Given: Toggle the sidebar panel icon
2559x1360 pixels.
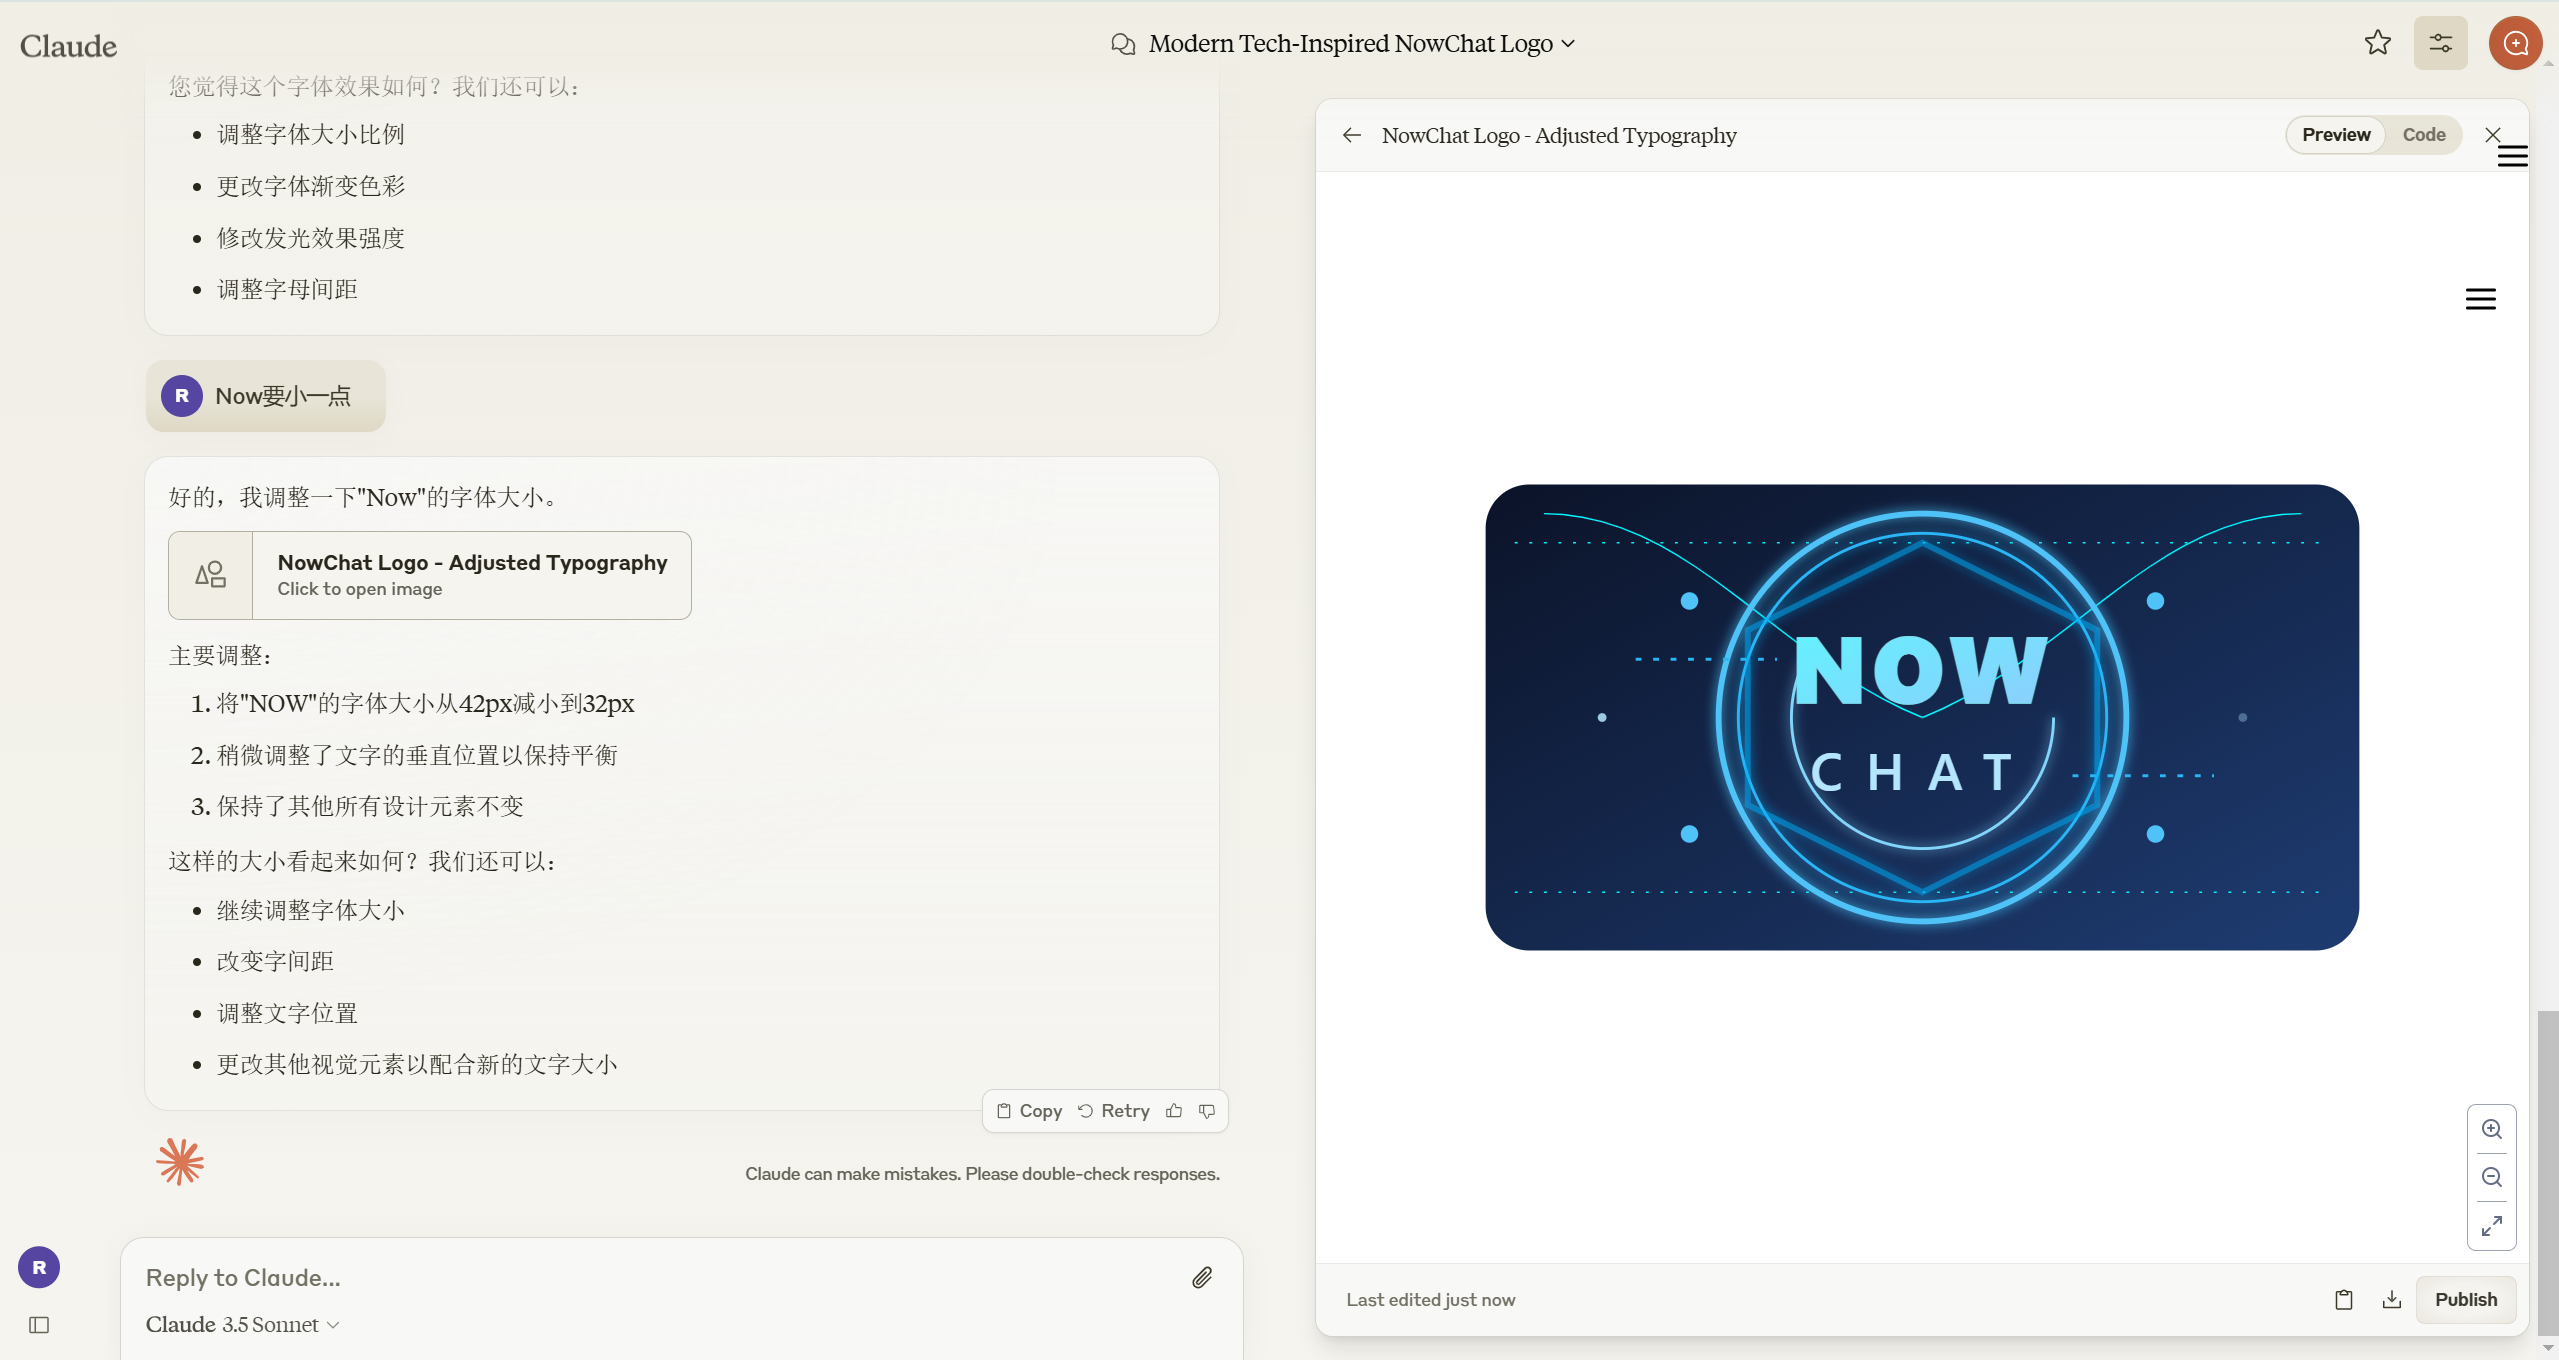Looking at the screenshot, I should 39,1325.
